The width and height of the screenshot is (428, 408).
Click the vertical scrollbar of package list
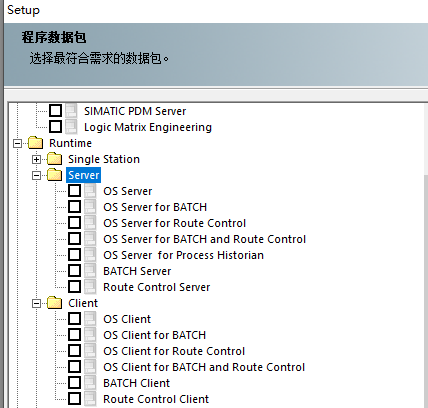[426, 255]
